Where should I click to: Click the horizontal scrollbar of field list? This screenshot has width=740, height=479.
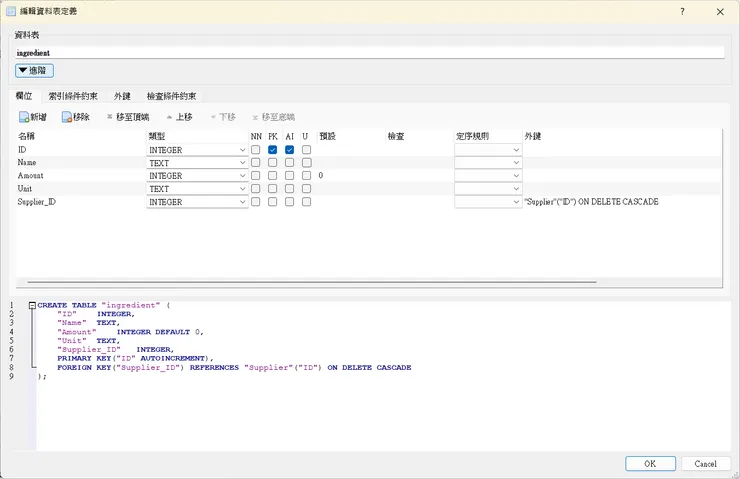[311, 282]
